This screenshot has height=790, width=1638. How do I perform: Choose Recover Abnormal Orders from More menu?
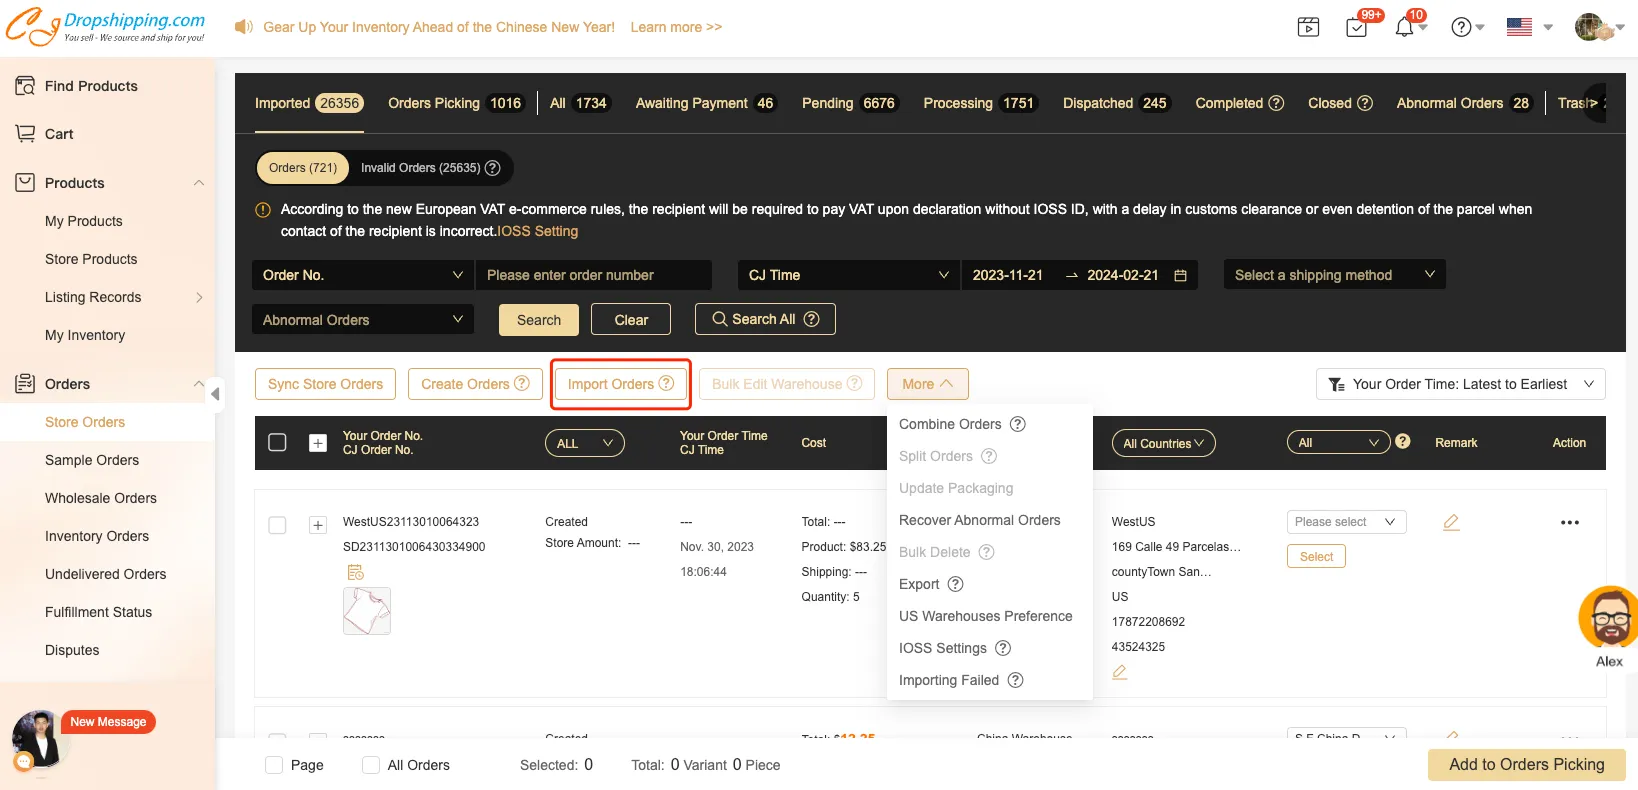click(x=979, y=520)
